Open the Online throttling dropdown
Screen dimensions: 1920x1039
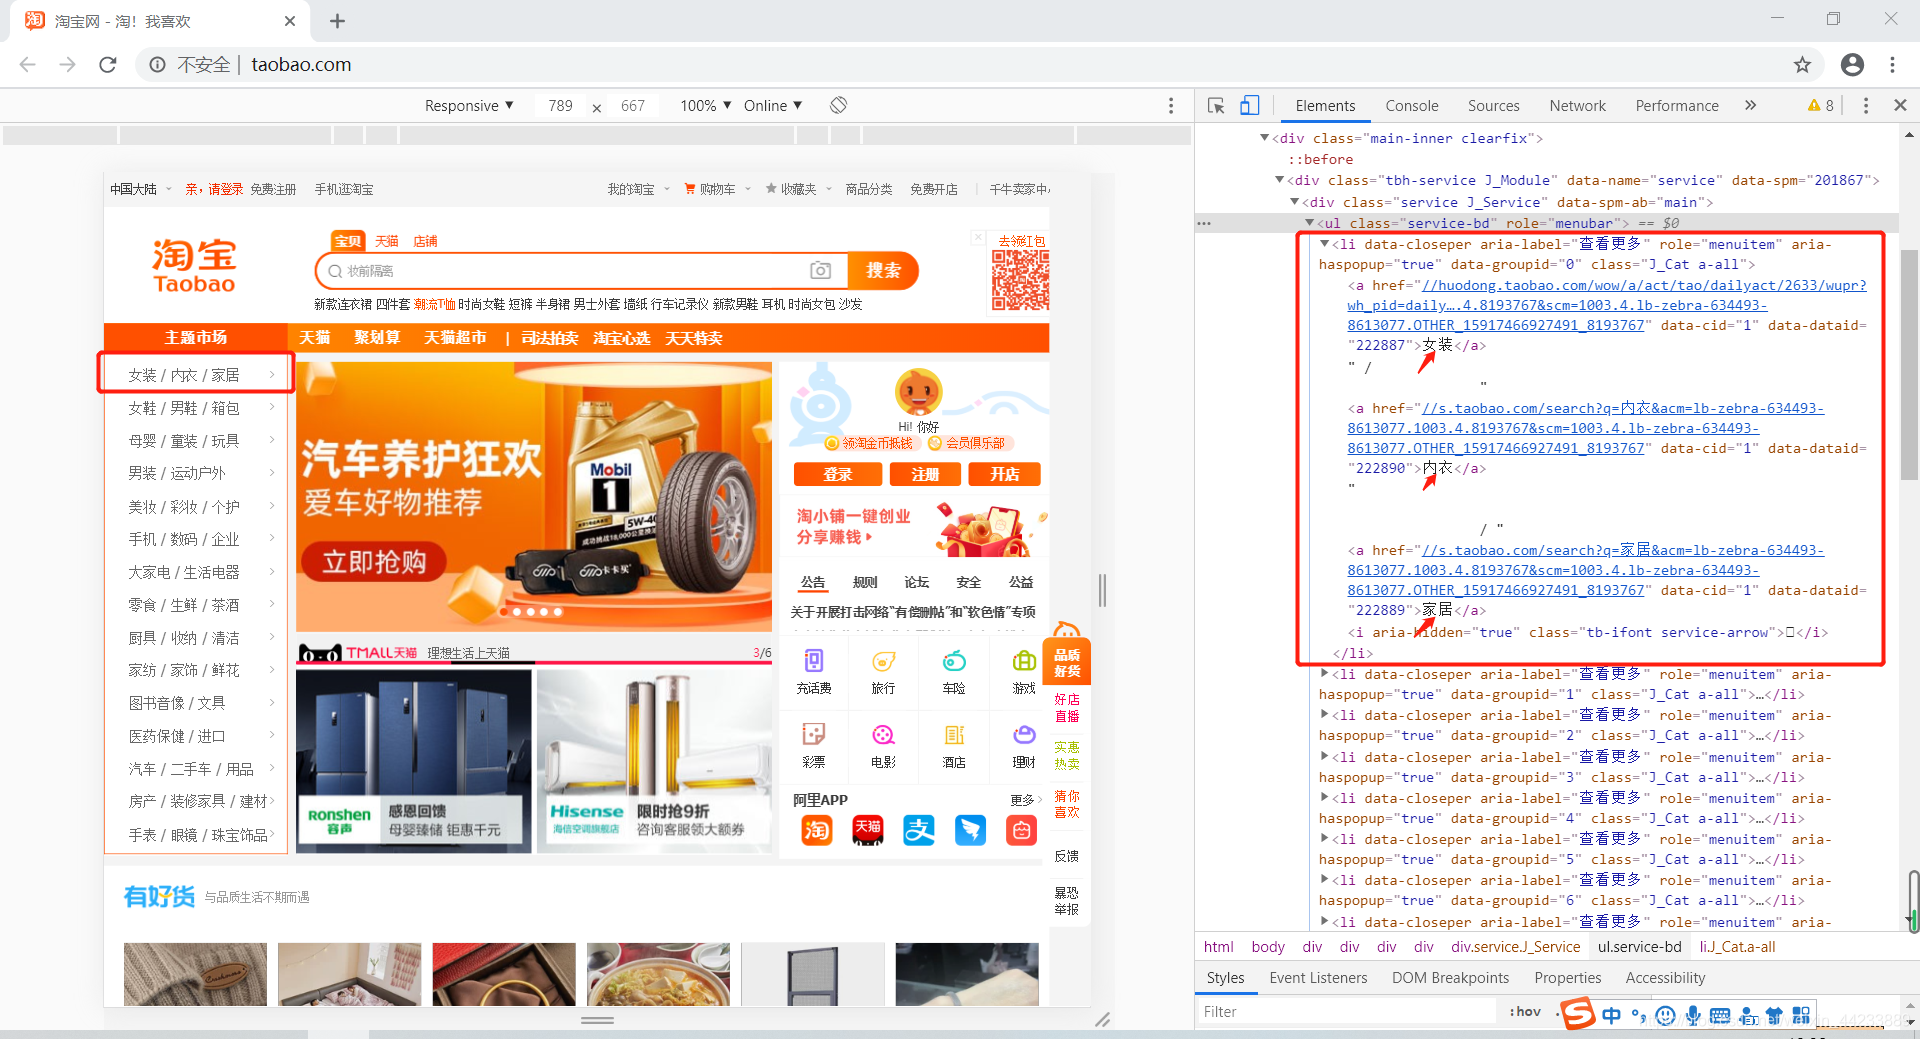[773, 105]
